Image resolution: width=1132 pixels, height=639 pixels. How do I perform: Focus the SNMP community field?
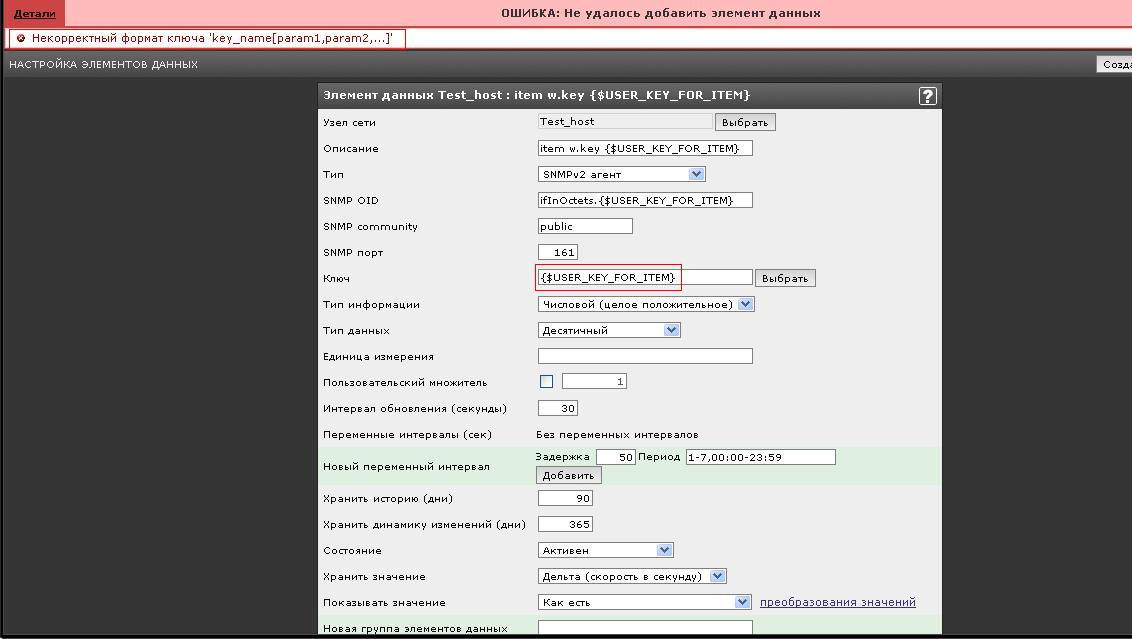coord(585,226)
